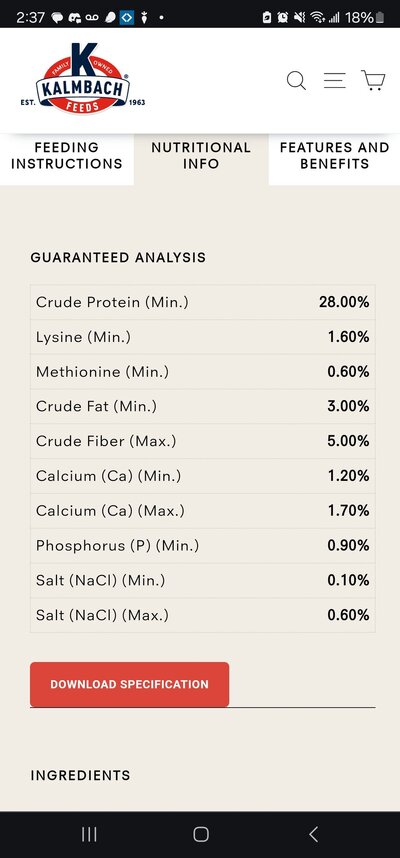
Task: Open the hamburger menu icon
Action: coord(334,80)
